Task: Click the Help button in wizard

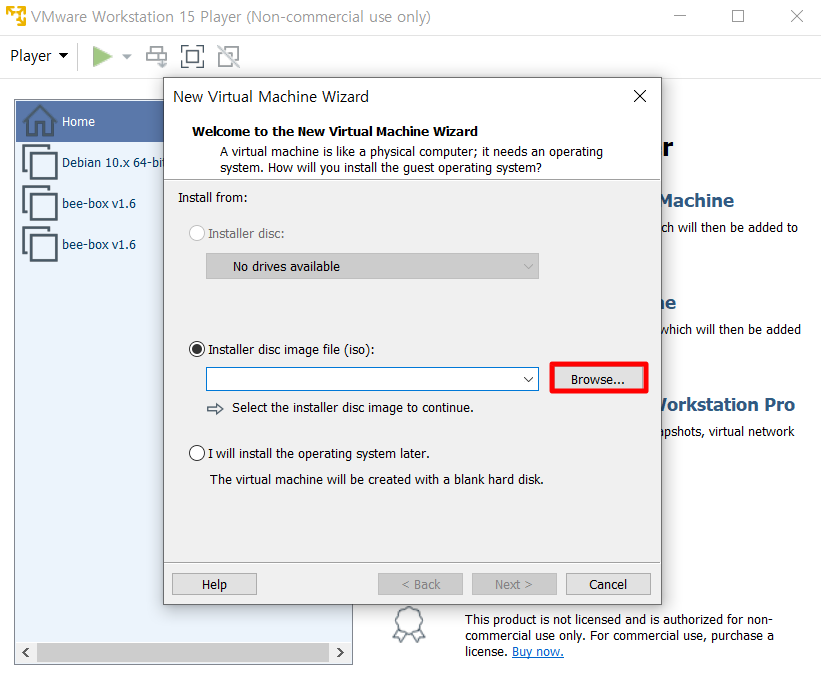Action: (214, 584)
